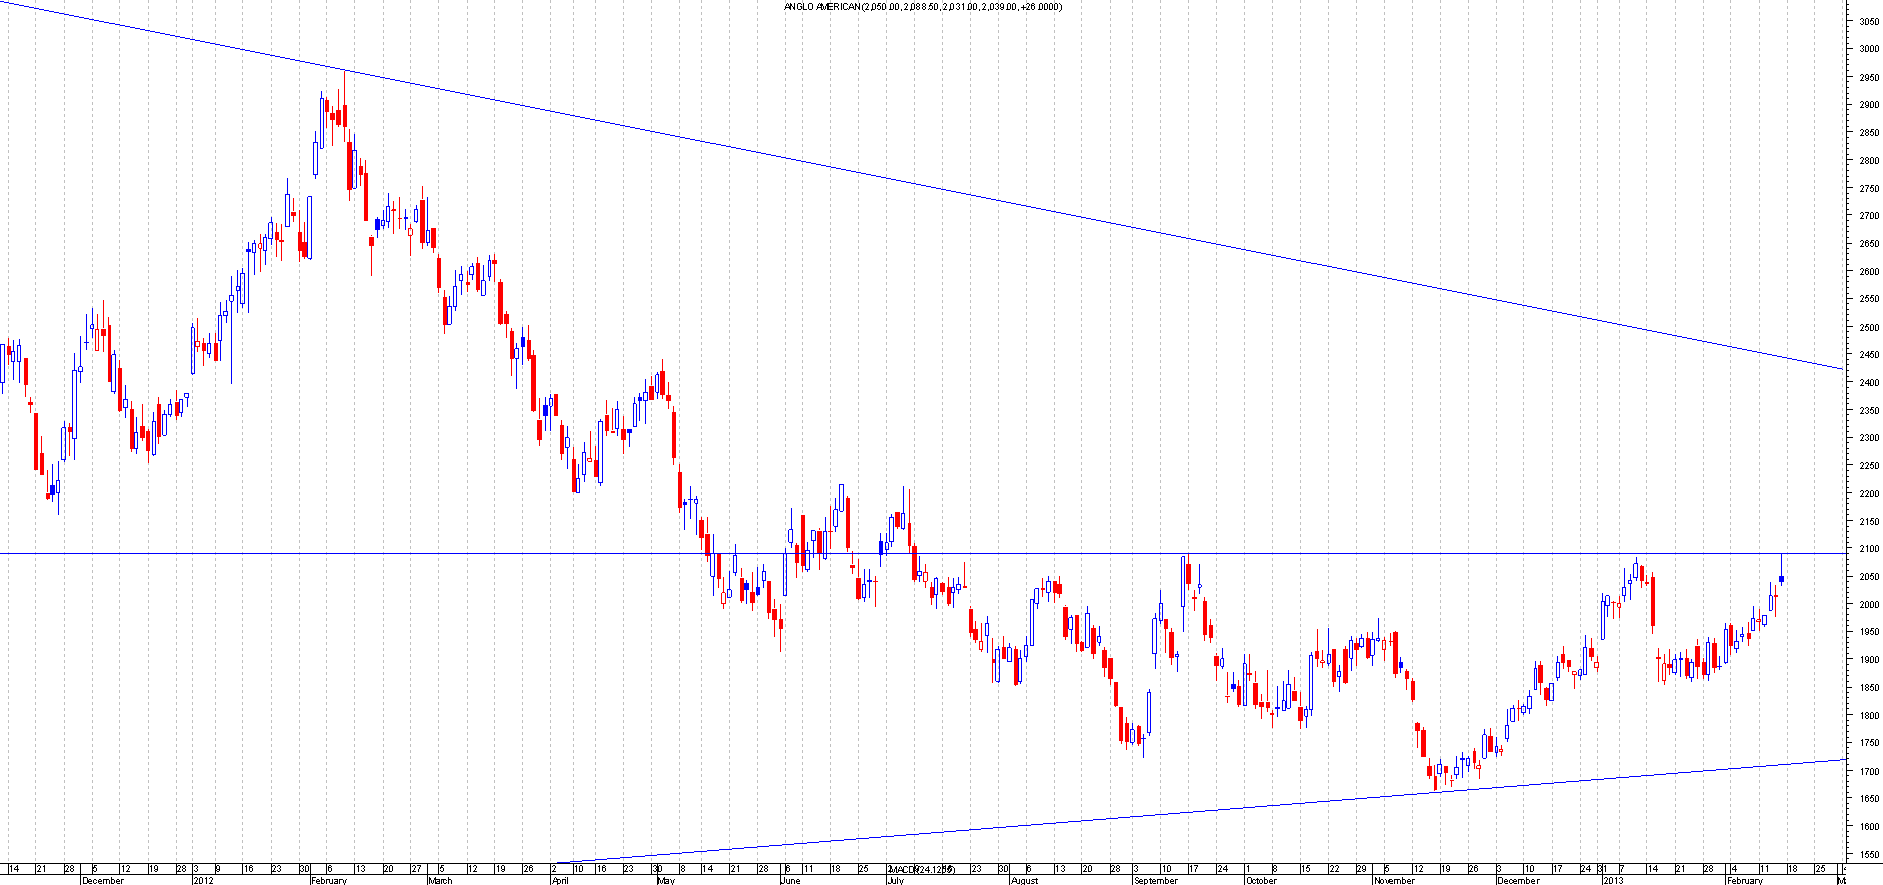
Task: Click the 3000 price axis label
Action: click(1868, 49)
